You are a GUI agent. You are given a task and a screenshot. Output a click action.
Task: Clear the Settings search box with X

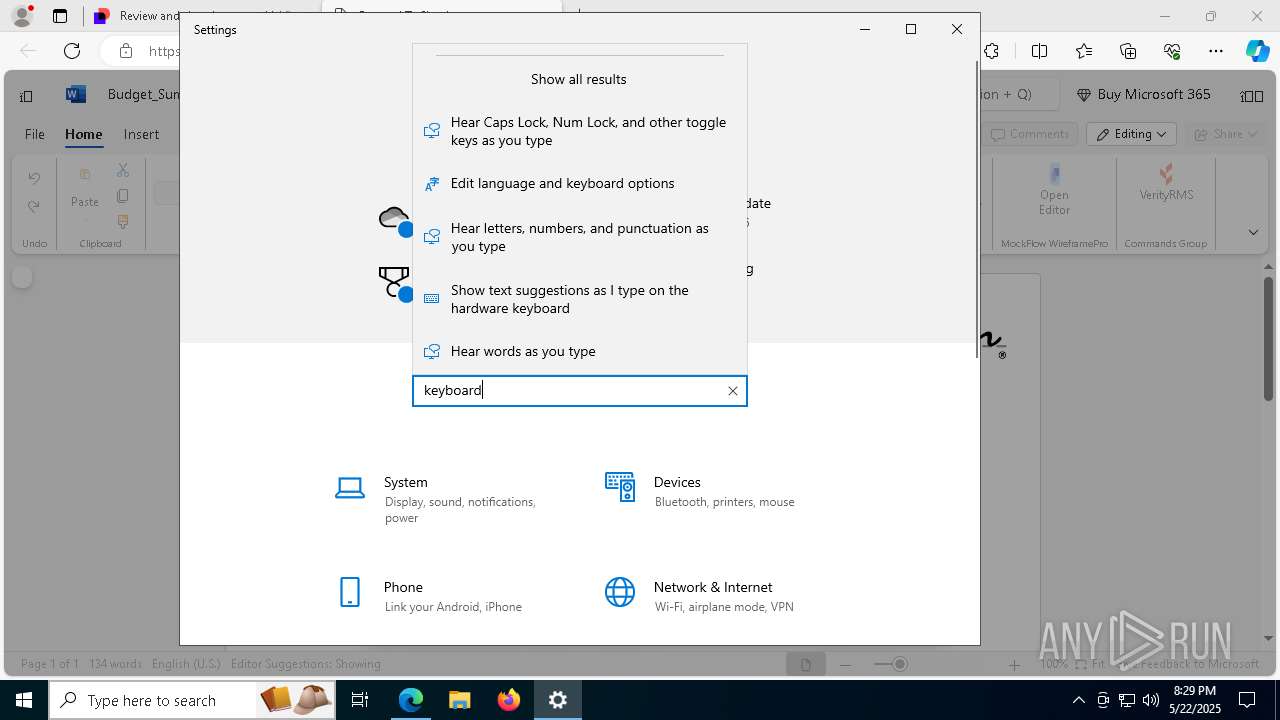coord(733,391)
